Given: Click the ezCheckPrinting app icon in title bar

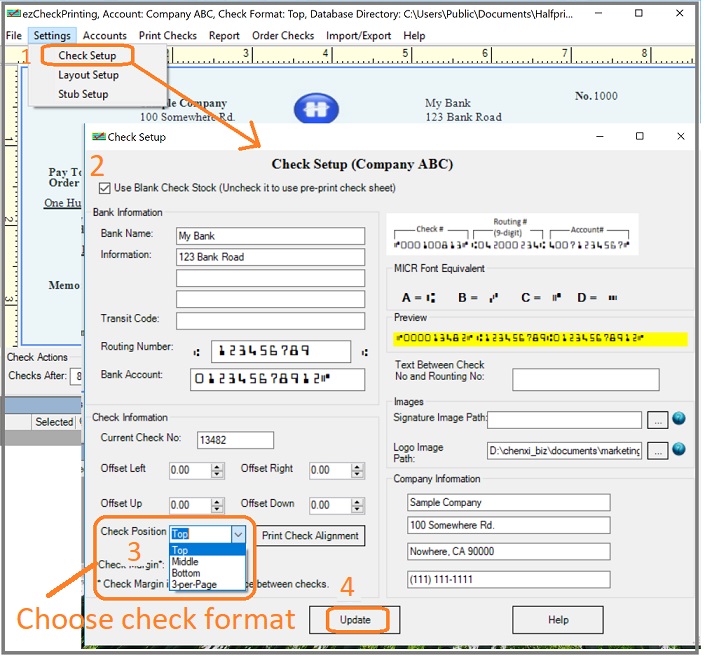Looking at the screenshot, I should 12,10.
